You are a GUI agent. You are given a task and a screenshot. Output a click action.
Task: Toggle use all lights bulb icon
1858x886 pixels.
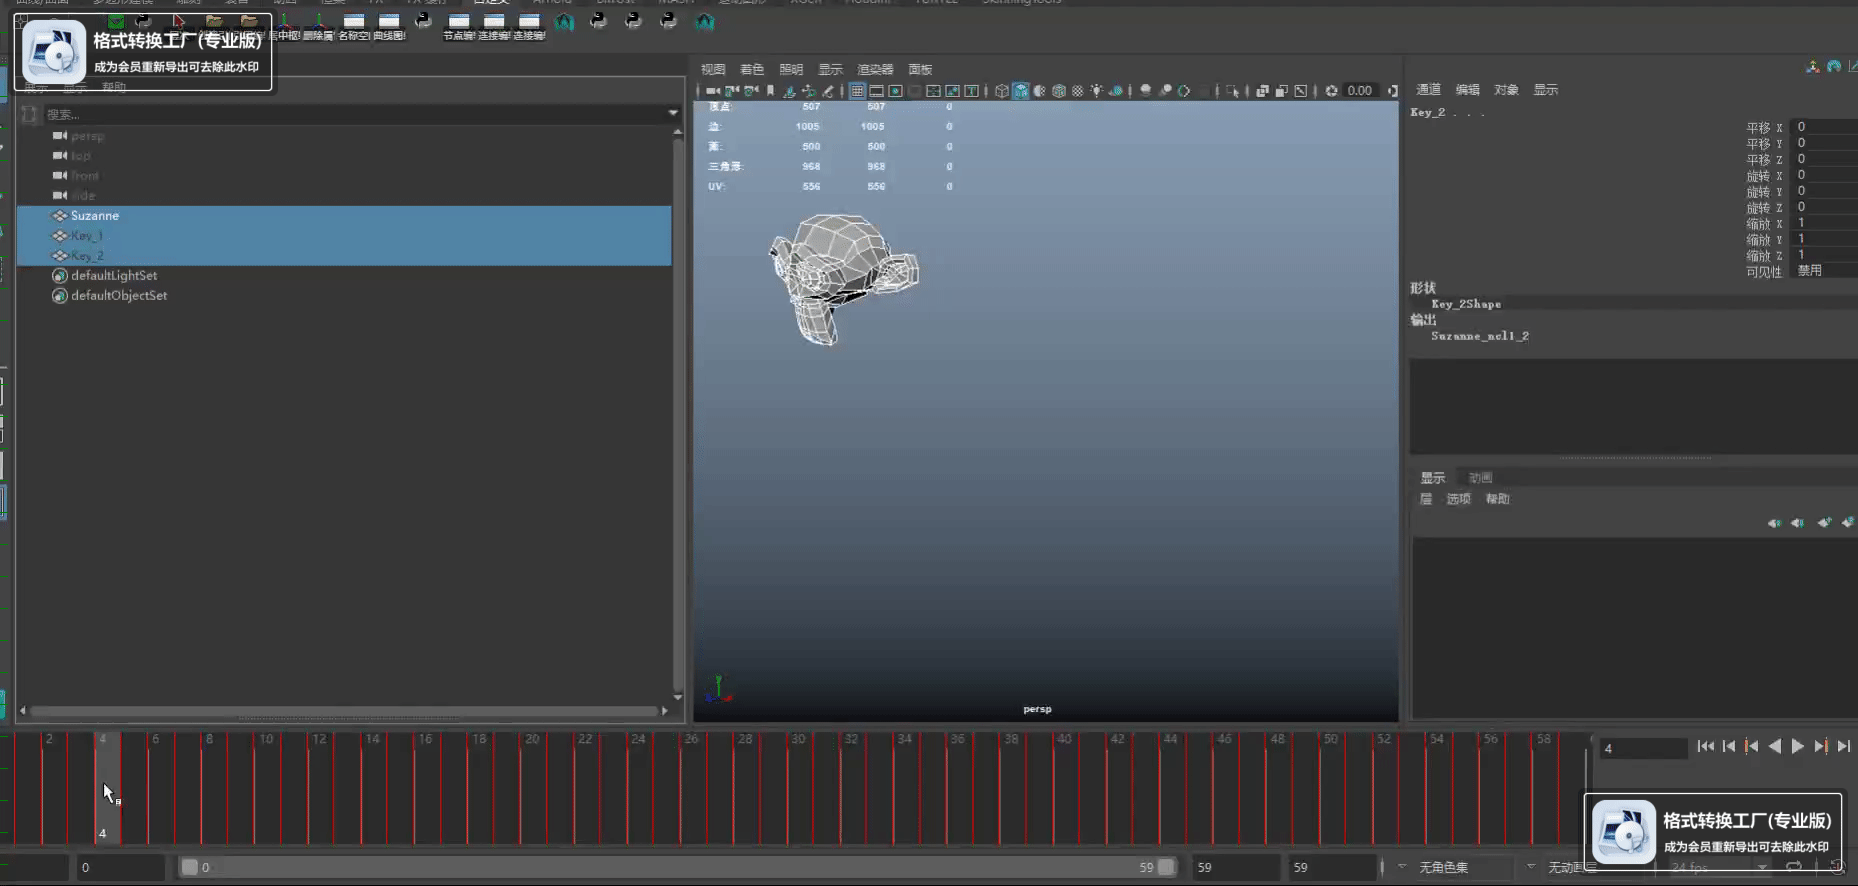pos(1097,91)
